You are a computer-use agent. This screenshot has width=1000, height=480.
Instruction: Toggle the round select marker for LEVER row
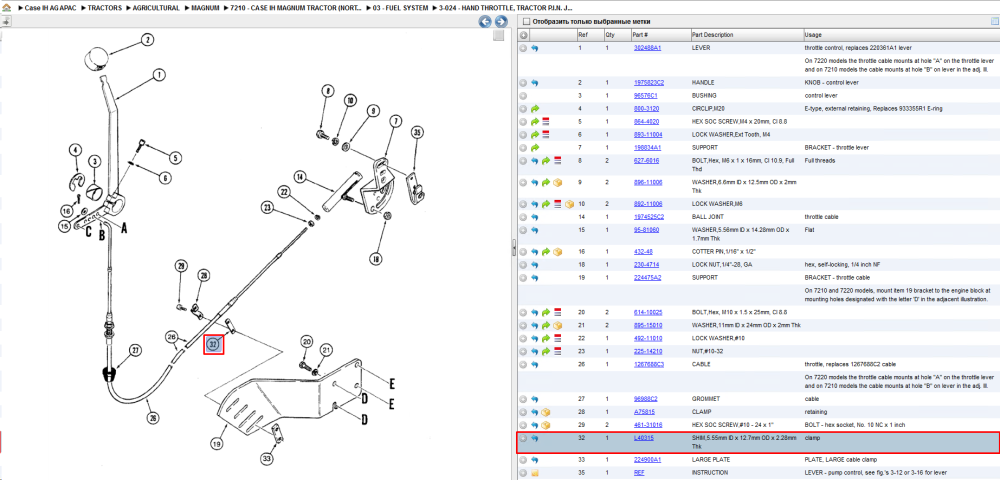click(x=523, y=48)
